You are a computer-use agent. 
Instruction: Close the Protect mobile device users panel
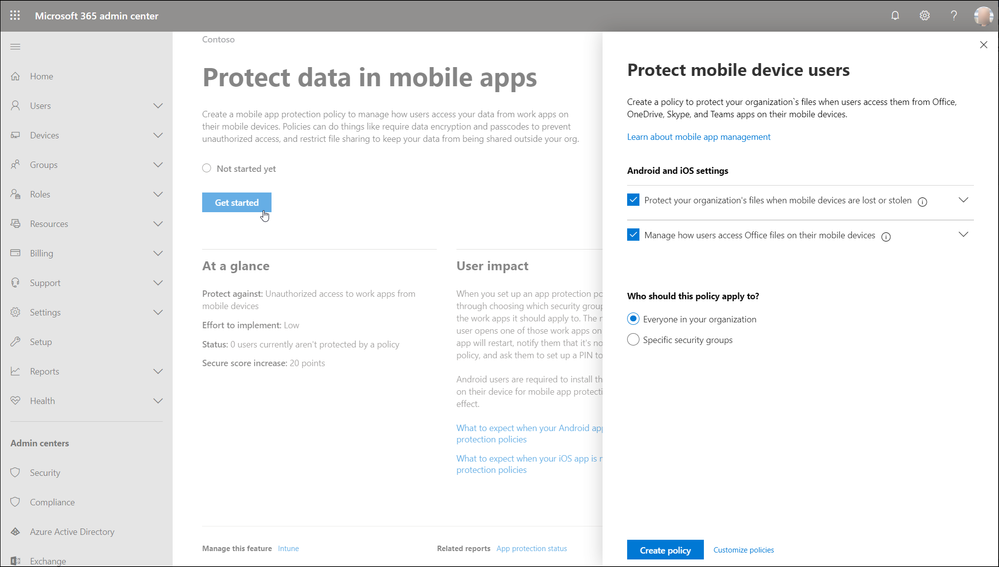(x=984, y=45)
